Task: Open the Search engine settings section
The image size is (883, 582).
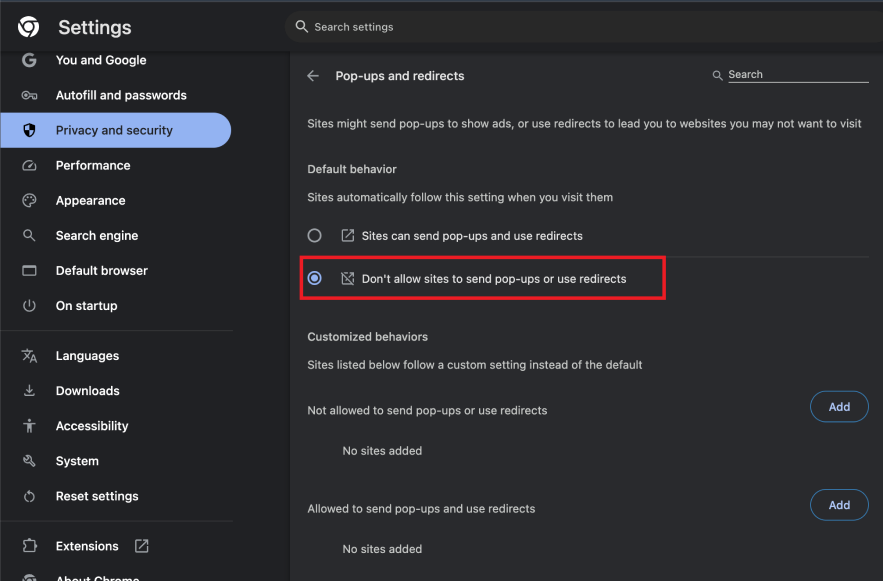Action: (97, 236)
